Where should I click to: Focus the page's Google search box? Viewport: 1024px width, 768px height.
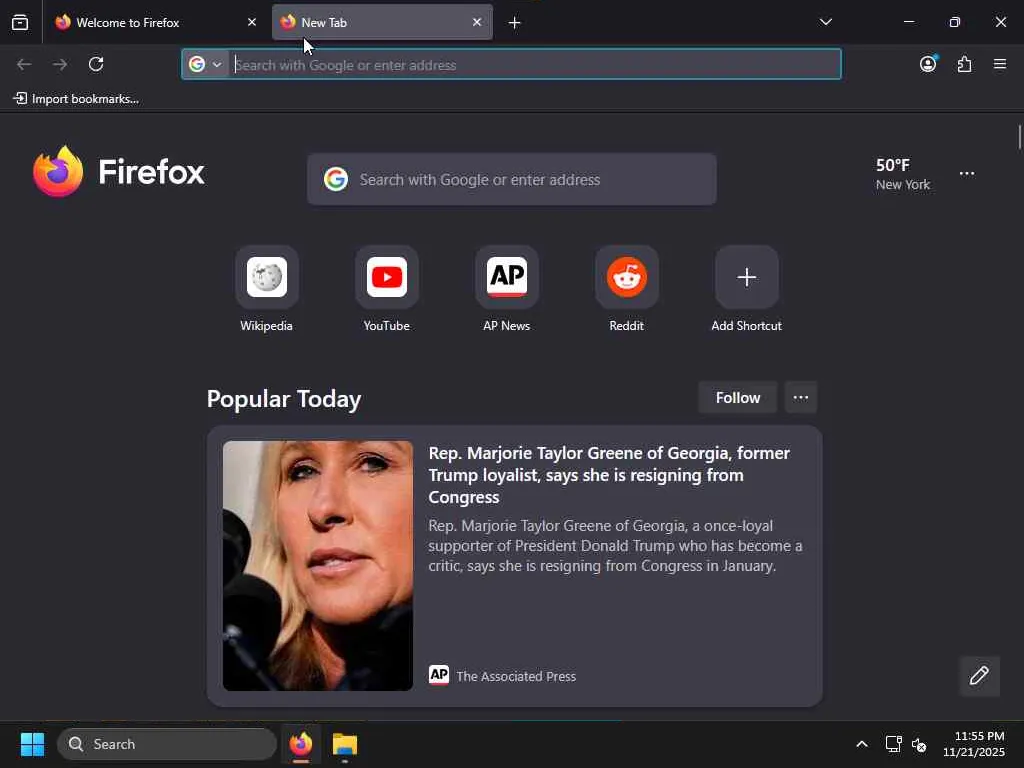click(x=512, y=179)
